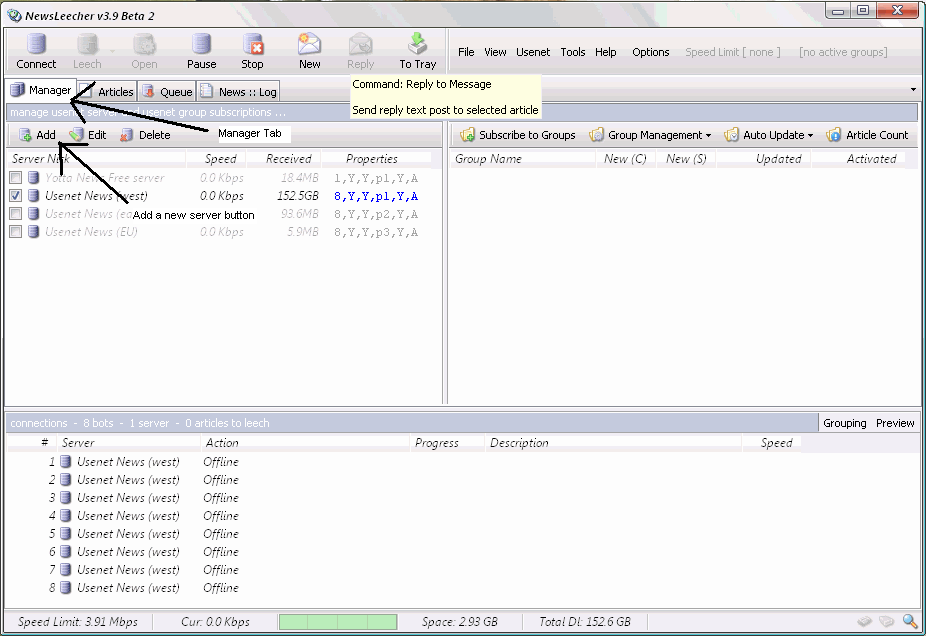This screenshot has height=636, width=926.
Task: Open the Help menu
Action: [x=605, y=52]
